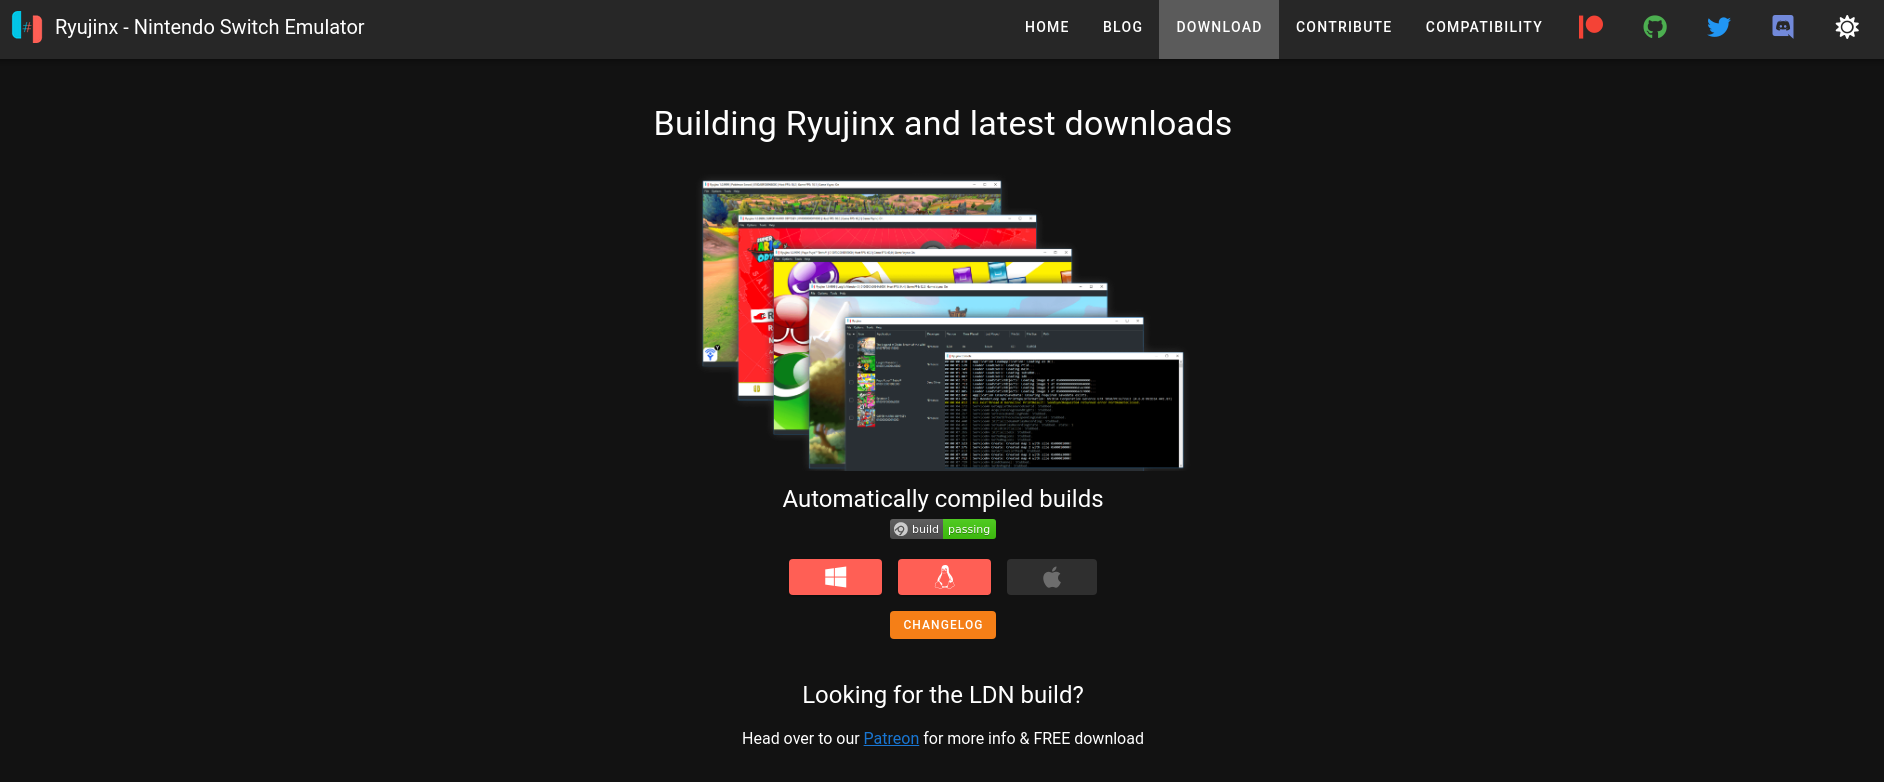
Task: Open the BLOG menu item
Action: (1122, 27)
